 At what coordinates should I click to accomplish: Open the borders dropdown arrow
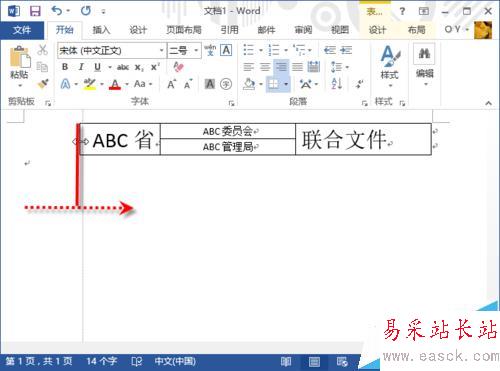[286, 84]
